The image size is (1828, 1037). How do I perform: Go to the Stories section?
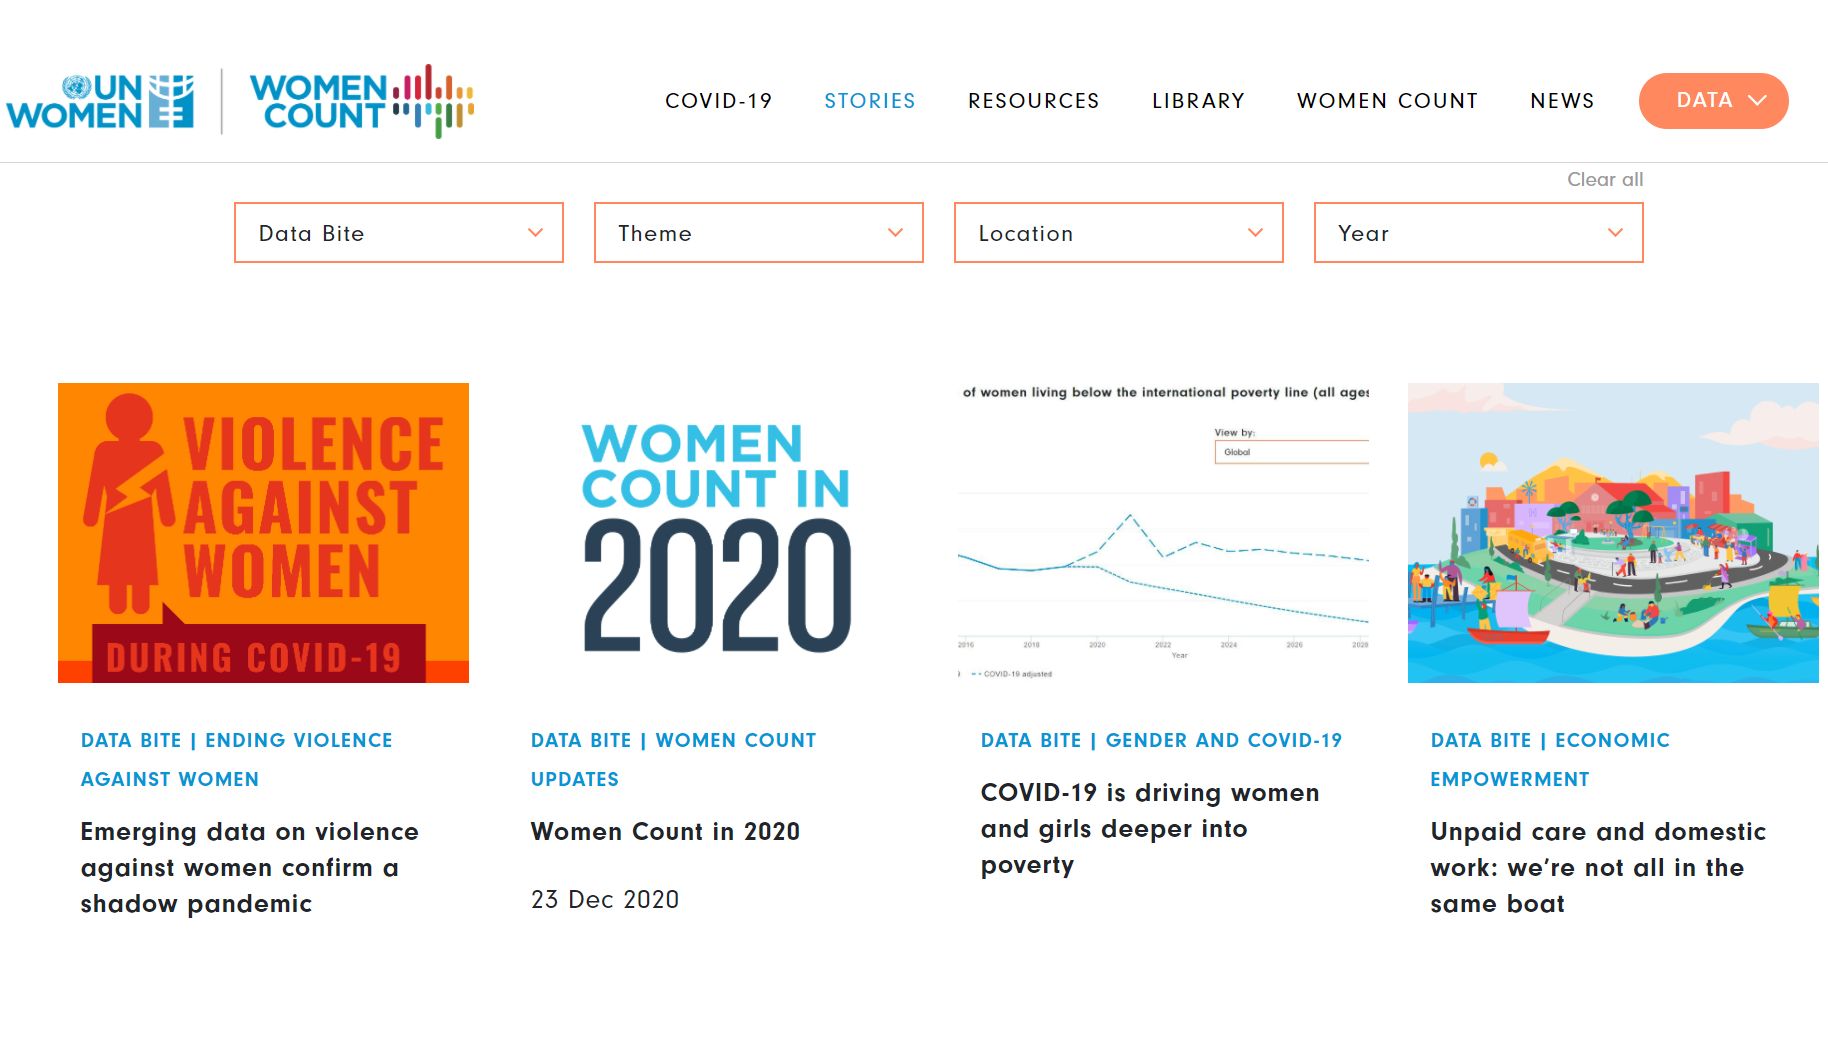(x=870, y=101)
